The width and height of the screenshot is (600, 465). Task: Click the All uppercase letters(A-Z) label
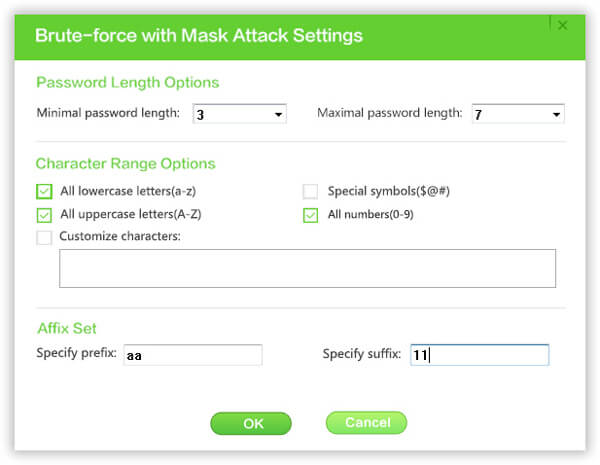click(x=131, y=214)
